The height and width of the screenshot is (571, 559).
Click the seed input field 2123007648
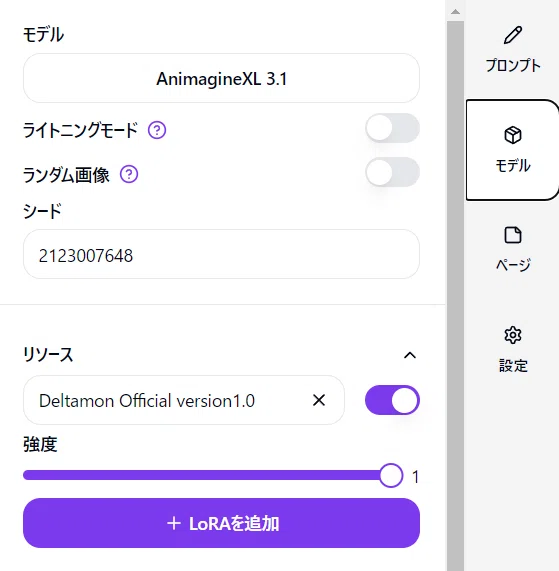221,254
